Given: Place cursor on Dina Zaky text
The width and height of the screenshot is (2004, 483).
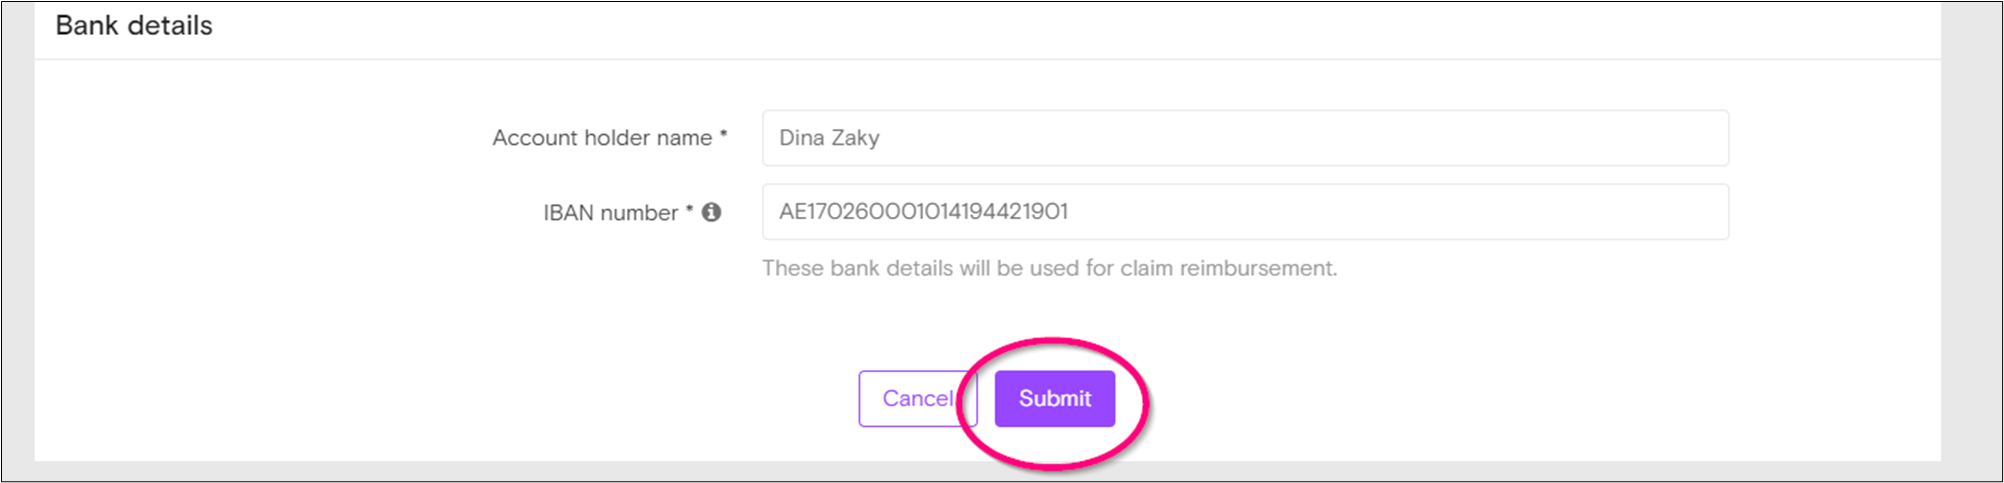Looking at the screenshot, I should click(x=829, y=138).
